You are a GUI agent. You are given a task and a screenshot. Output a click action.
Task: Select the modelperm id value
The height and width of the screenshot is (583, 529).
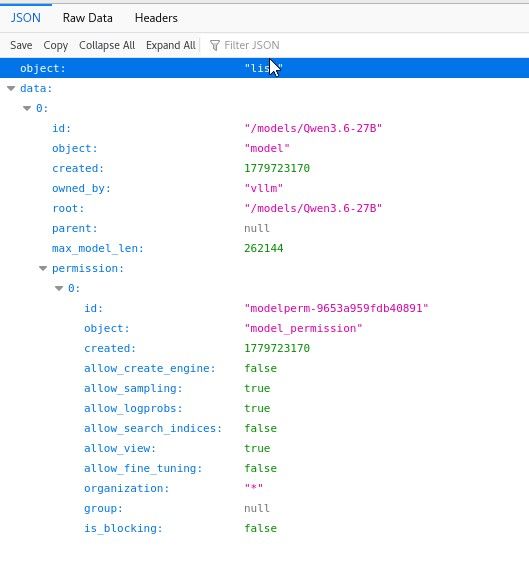pyautogui.click(x=336, y=309)
